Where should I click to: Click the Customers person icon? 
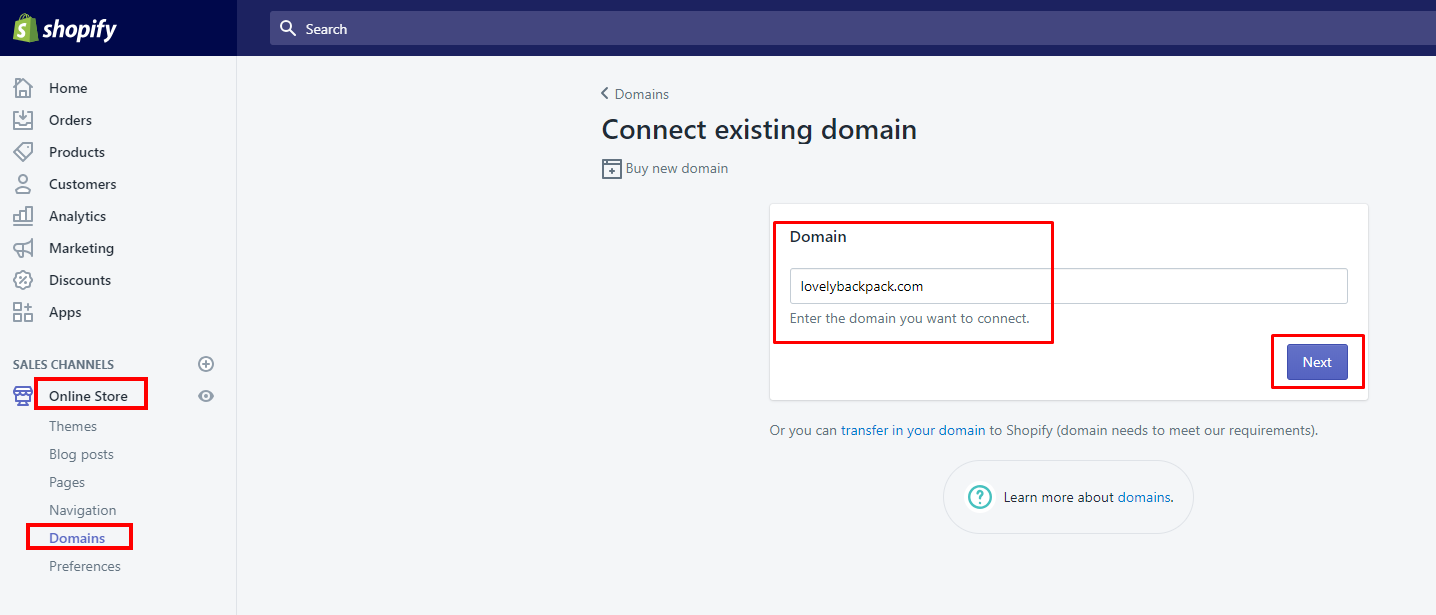point(23,184)
